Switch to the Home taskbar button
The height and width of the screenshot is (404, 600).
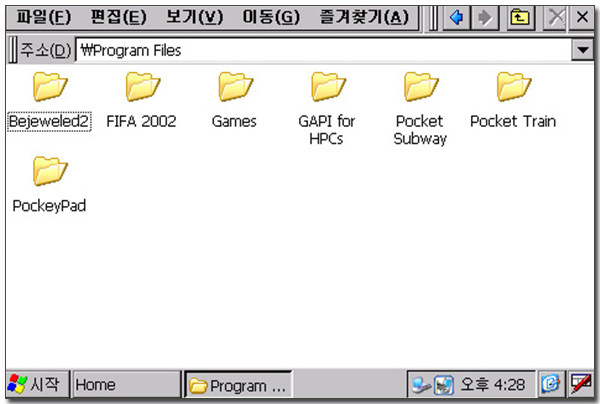pos(126,384)
